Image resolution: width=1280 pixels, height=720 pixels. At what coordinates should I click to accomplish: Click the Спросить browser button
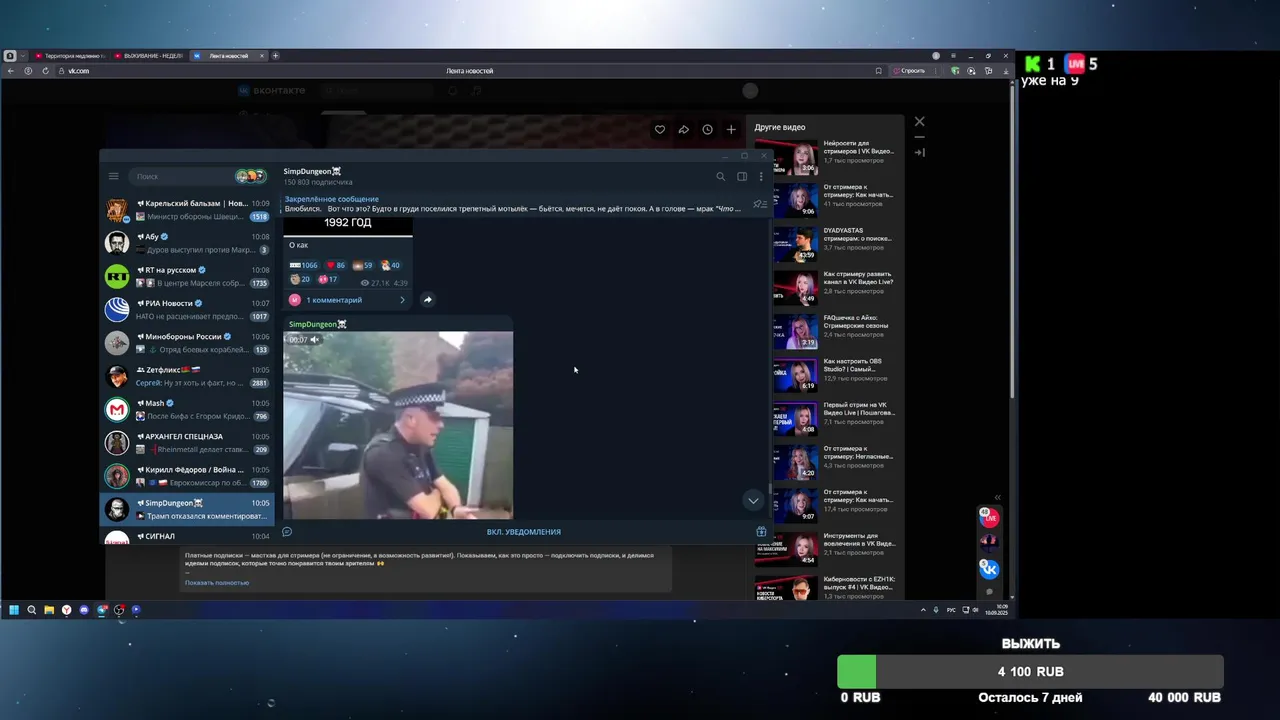(x=910, y=71)
